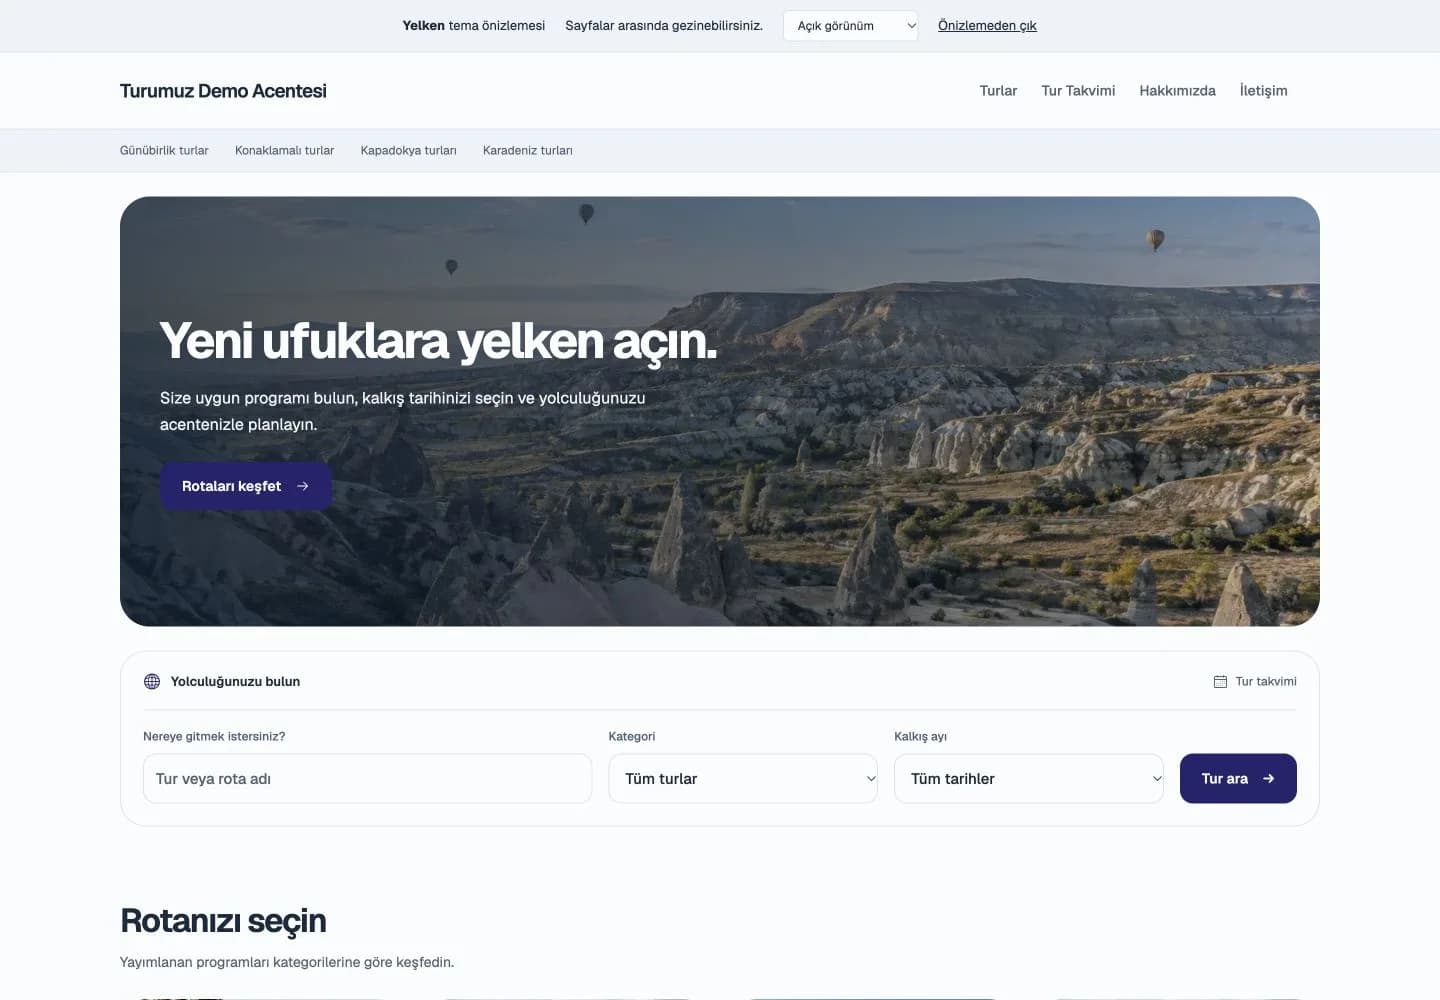Click the Sayfalar arasında gezinebilirsiniz text
Image resolution: width=1440 pixels, height=1000 pixels.
click(664, 26)
